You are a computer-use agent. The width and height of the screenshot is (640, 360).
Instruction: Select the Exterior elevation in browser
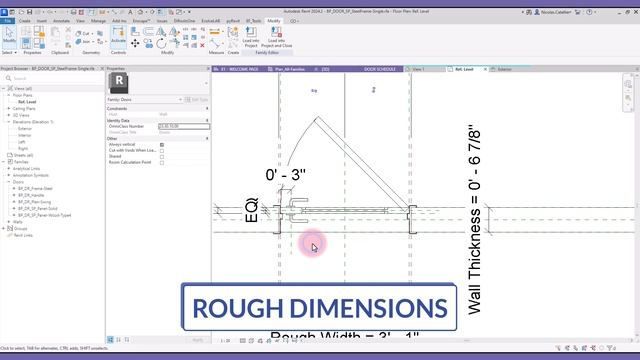24,129
